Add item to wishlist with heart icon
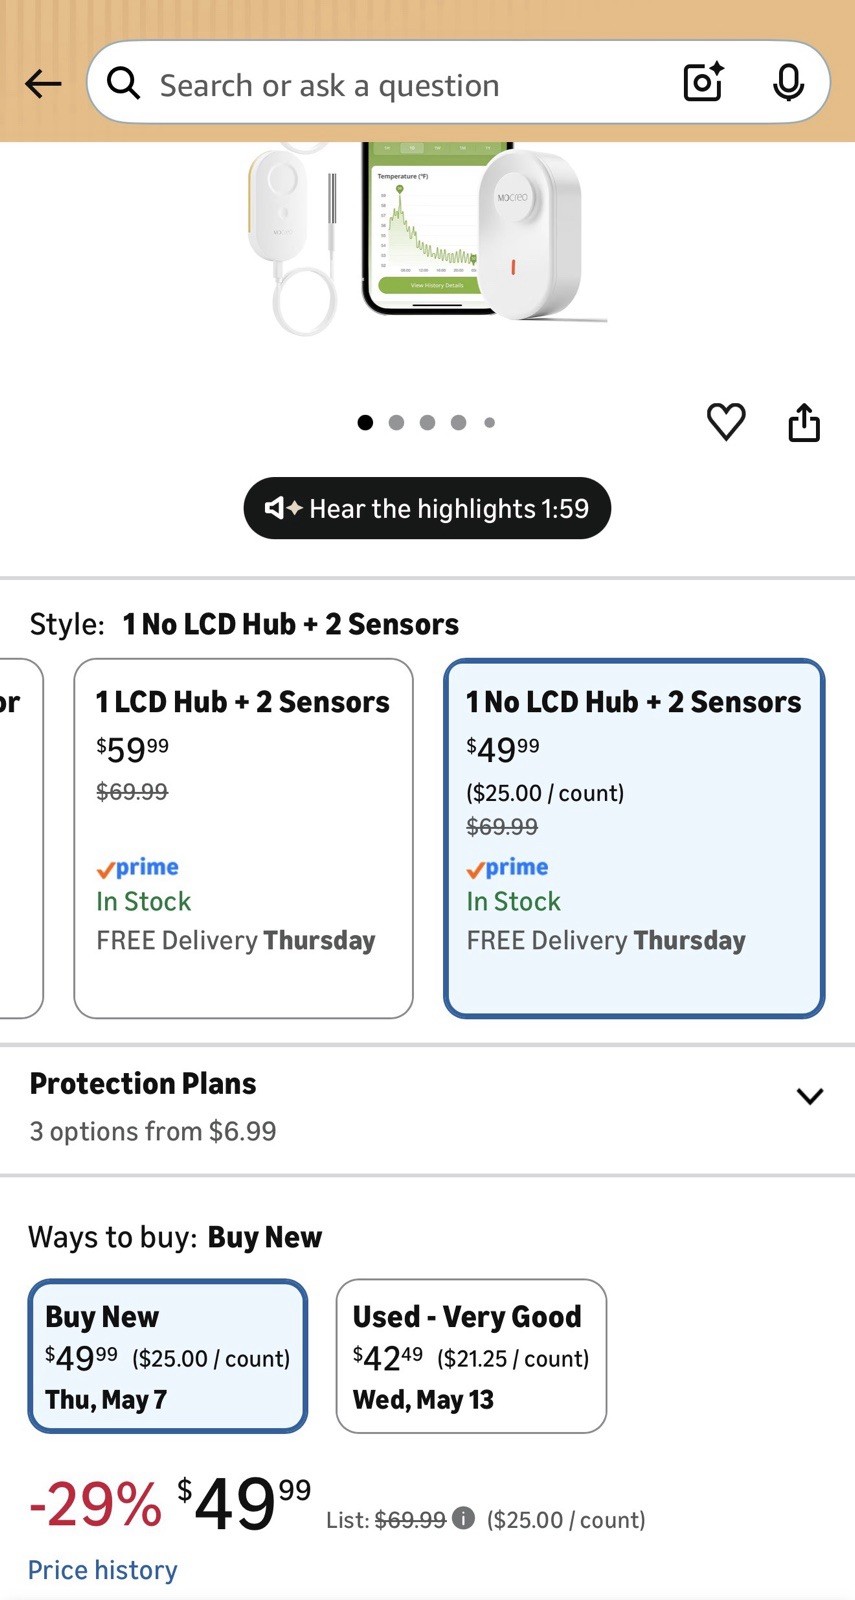The width and height of the screenshot is (855, 1600). point(726,422)
